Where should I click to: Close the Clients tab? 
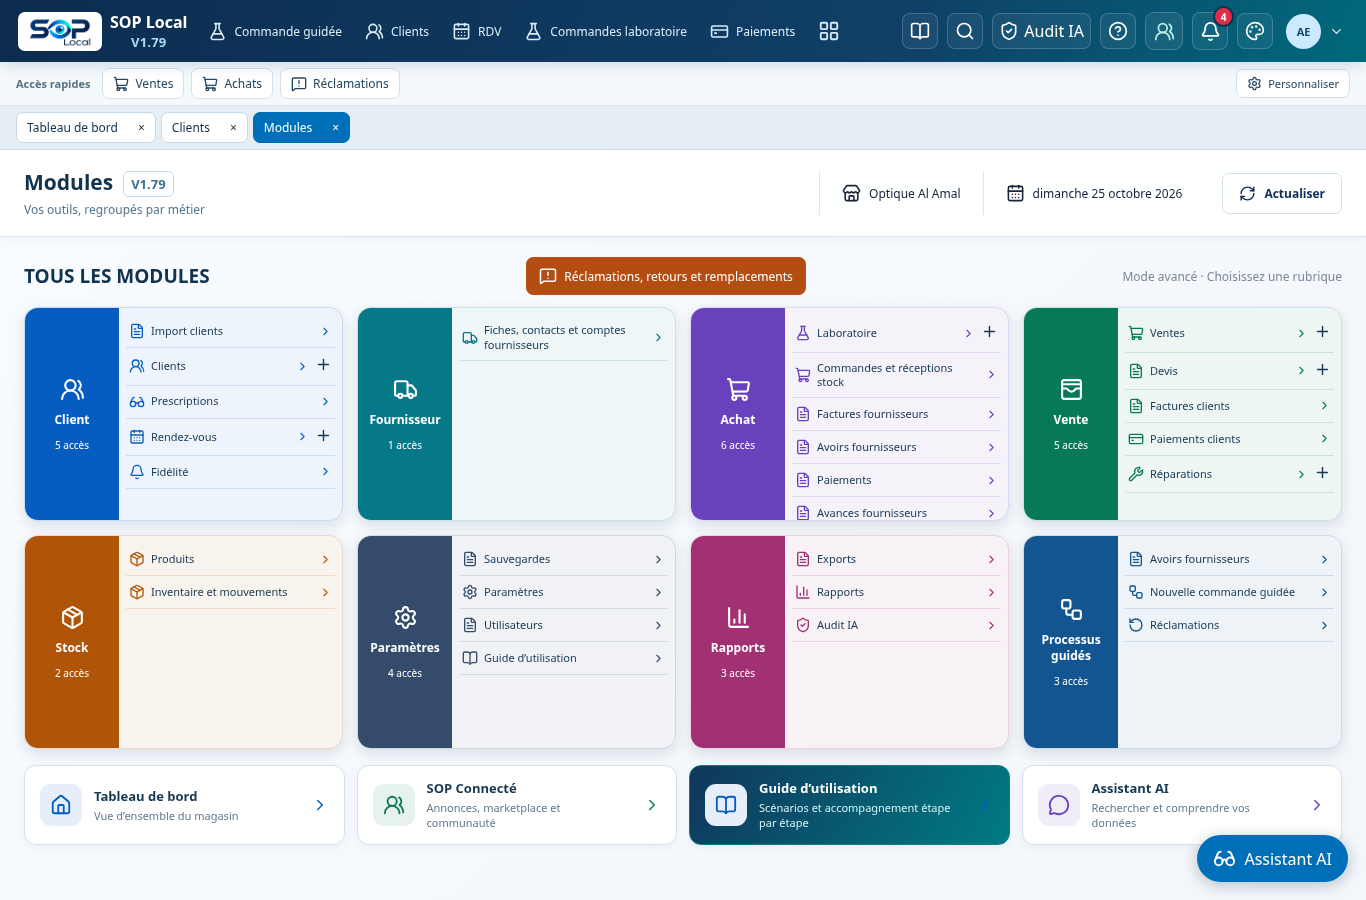(x=233, y=128)
